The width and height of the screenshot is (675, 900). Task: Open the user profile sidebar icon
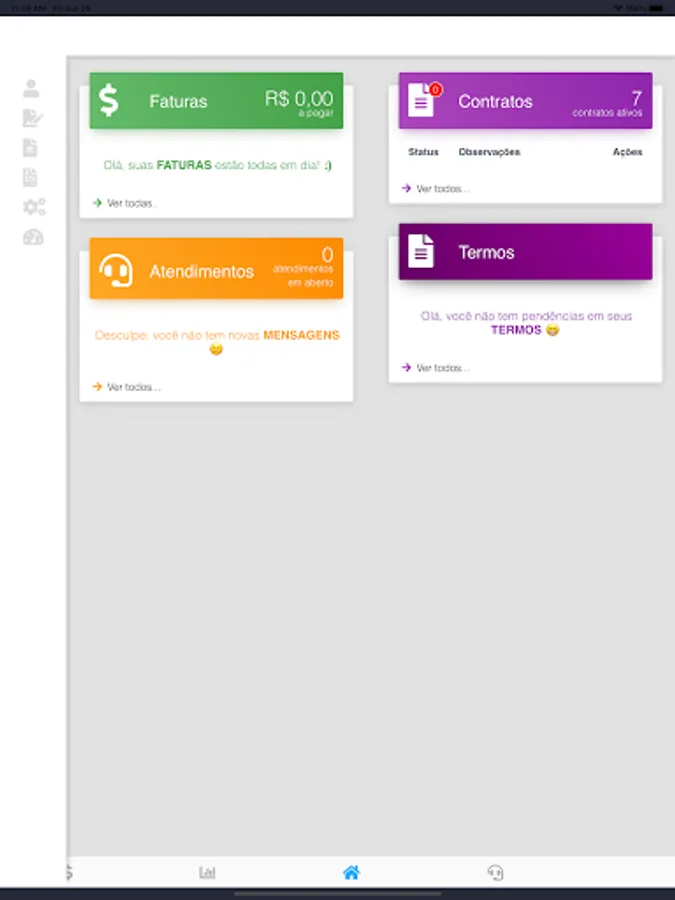coord(31,88)
